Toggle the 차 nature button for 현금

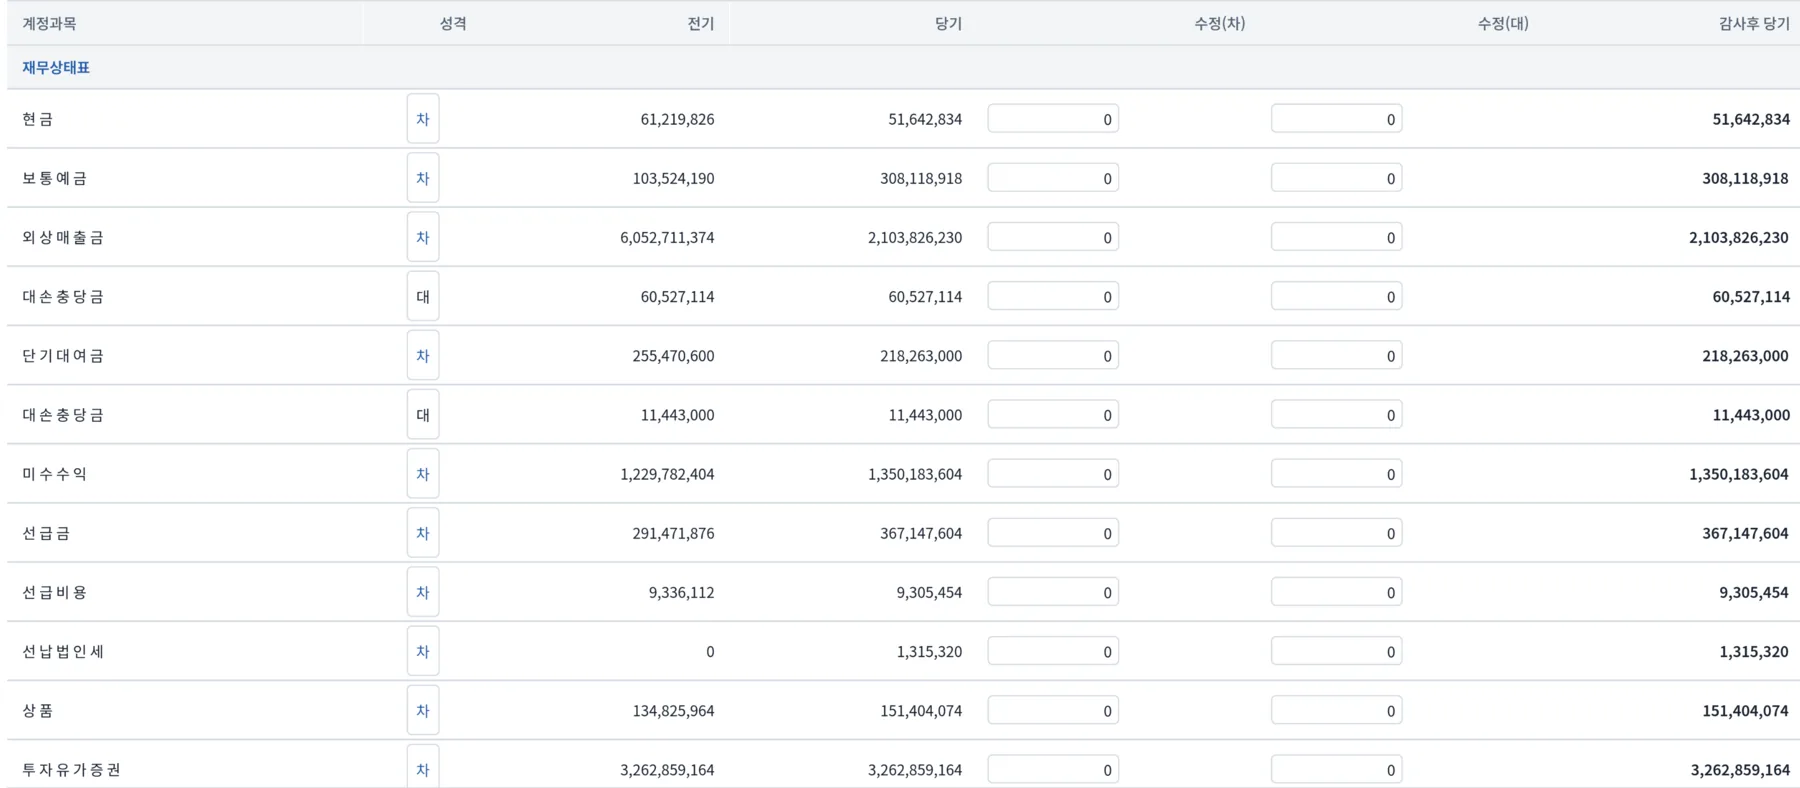(423, 119)
